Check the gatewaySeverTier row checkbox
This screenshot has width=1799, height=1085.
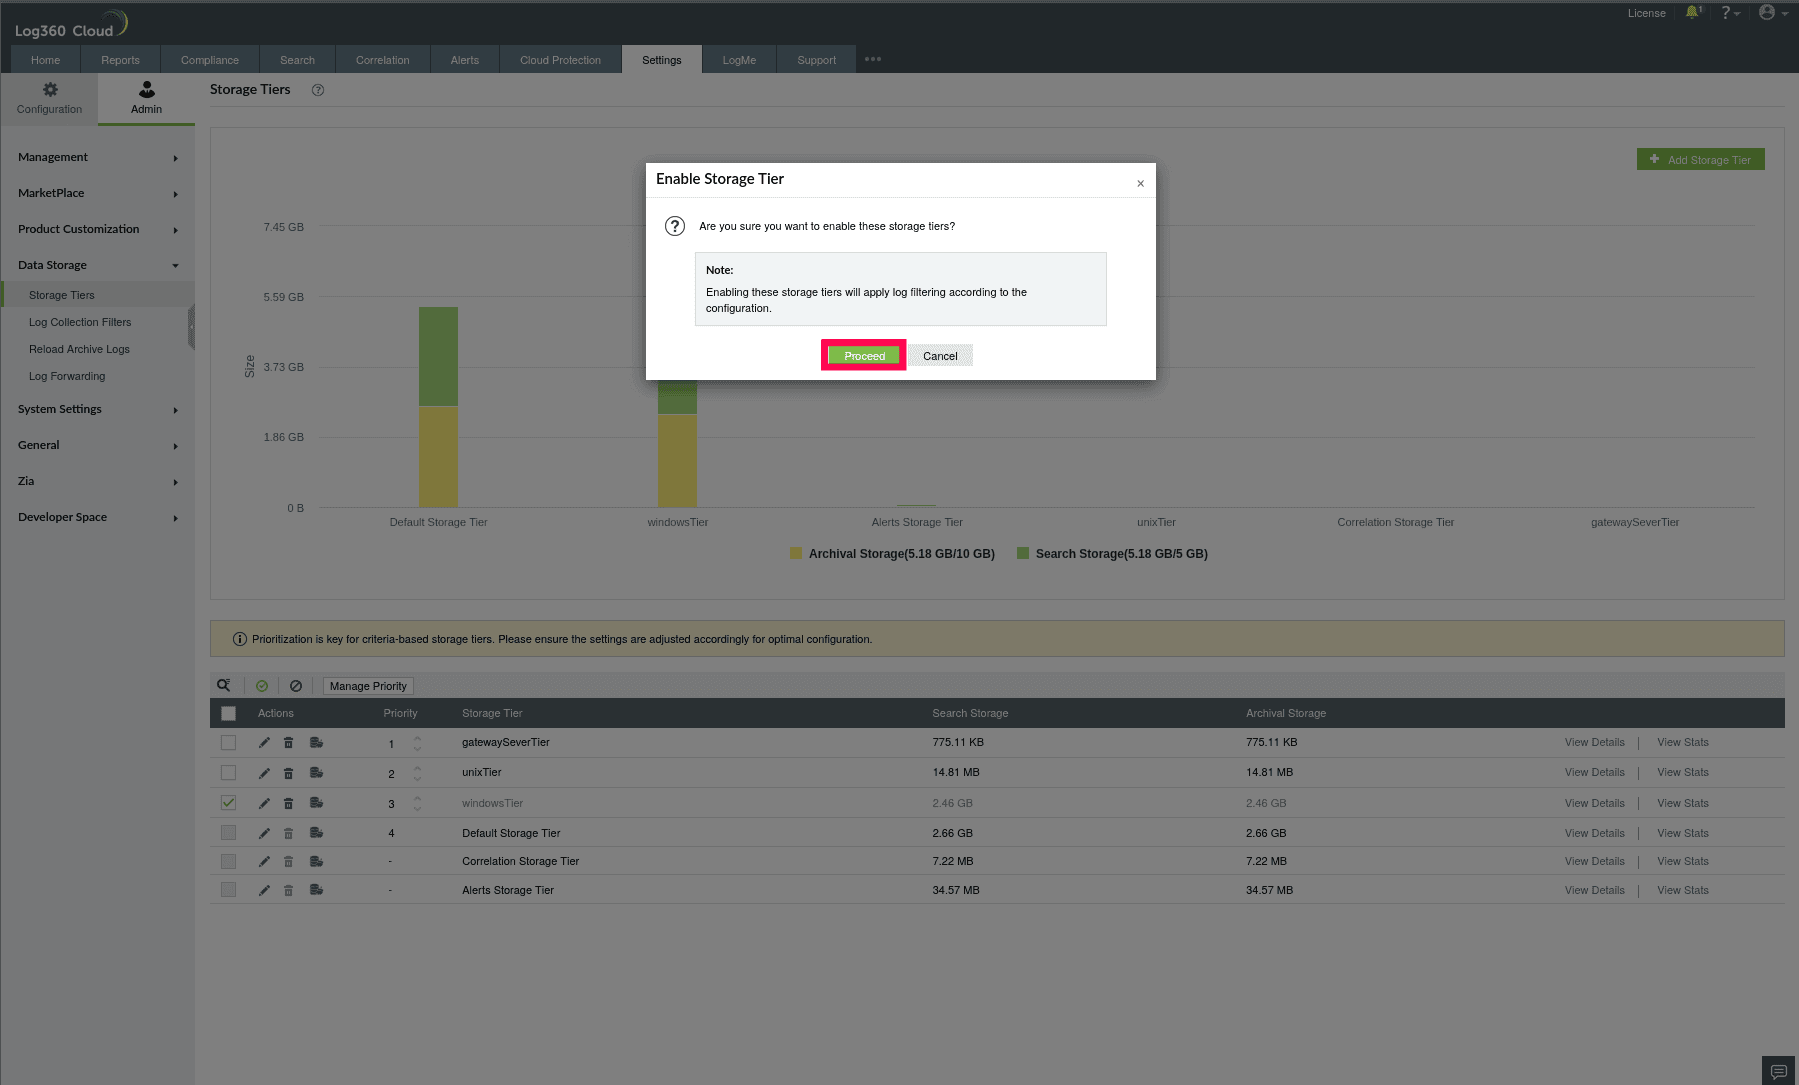click(228, 742)
